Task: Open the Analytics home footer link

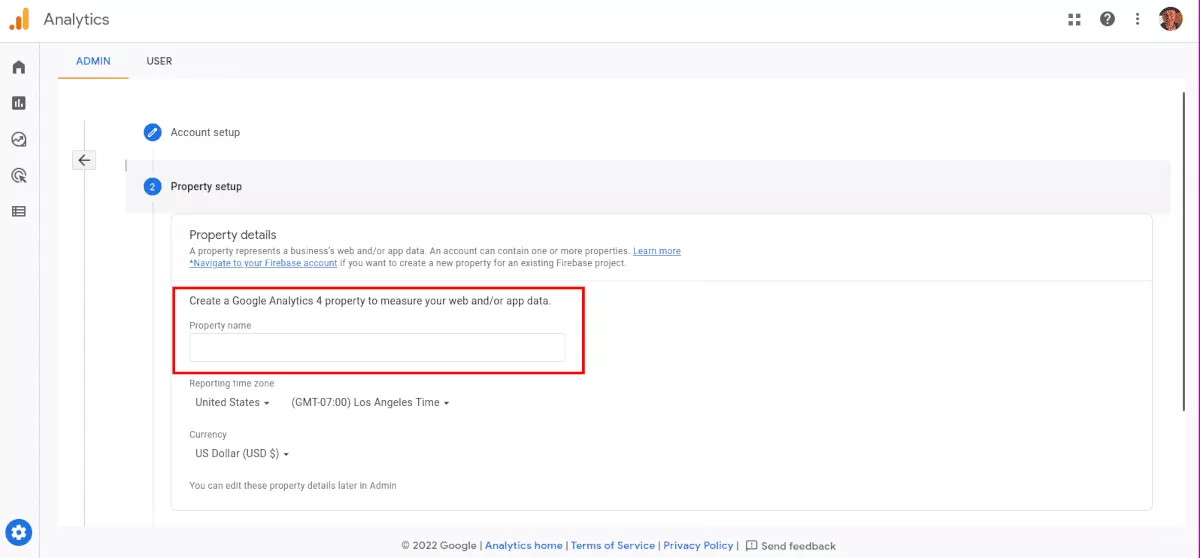Action: tap(524, 546)
